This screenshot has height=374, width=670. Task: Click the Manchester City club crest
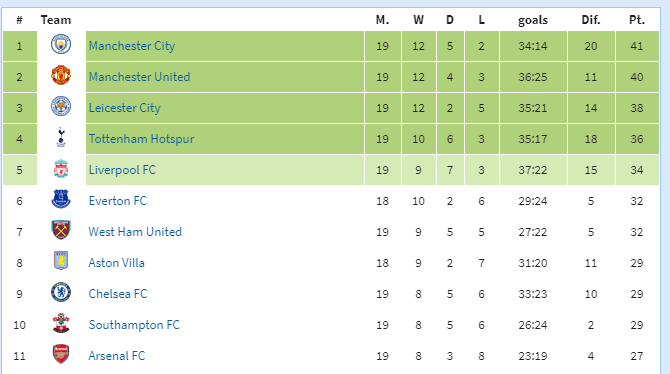[x=61, y=44]
